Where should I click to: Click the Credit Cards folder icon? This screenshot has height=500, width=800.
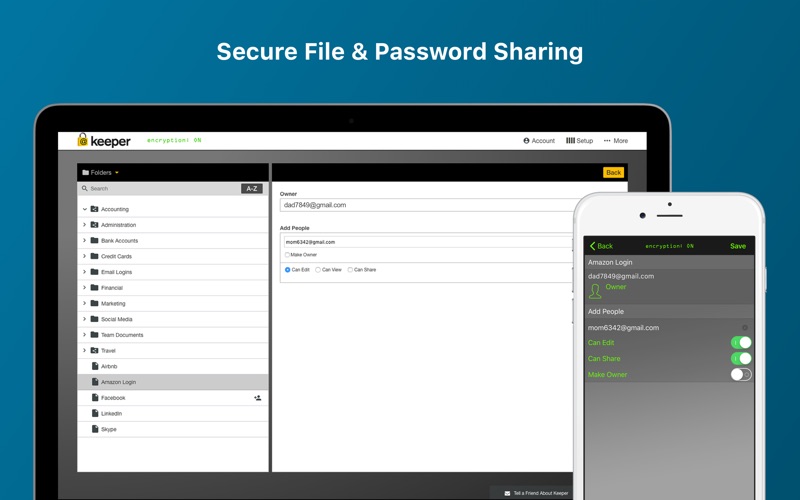click(94, 256)
